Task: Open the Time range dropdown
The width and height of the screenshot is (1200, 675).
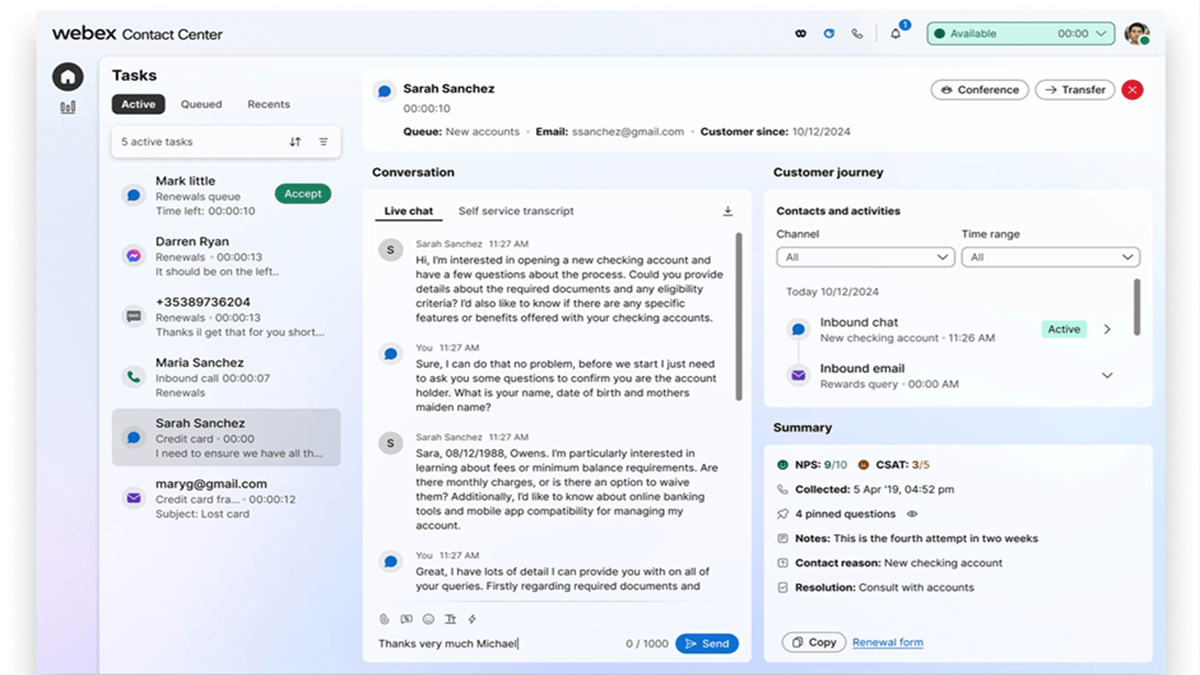Action: coord(1051,256)
